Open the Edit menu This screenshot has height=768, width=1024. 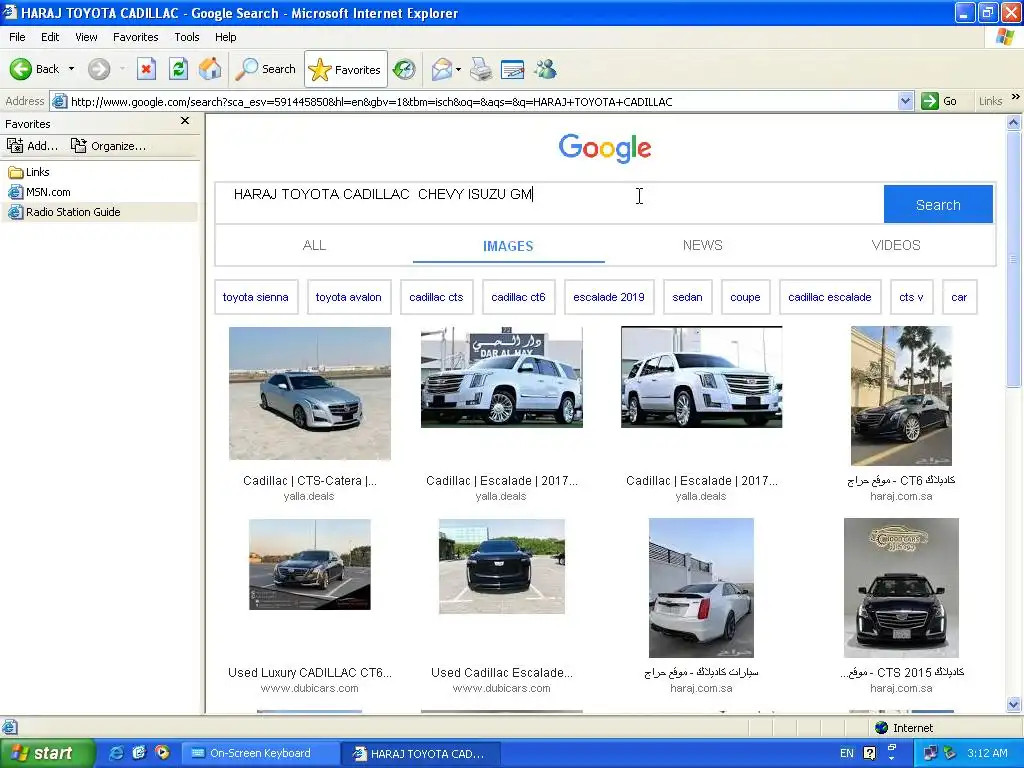coord(50,37)
